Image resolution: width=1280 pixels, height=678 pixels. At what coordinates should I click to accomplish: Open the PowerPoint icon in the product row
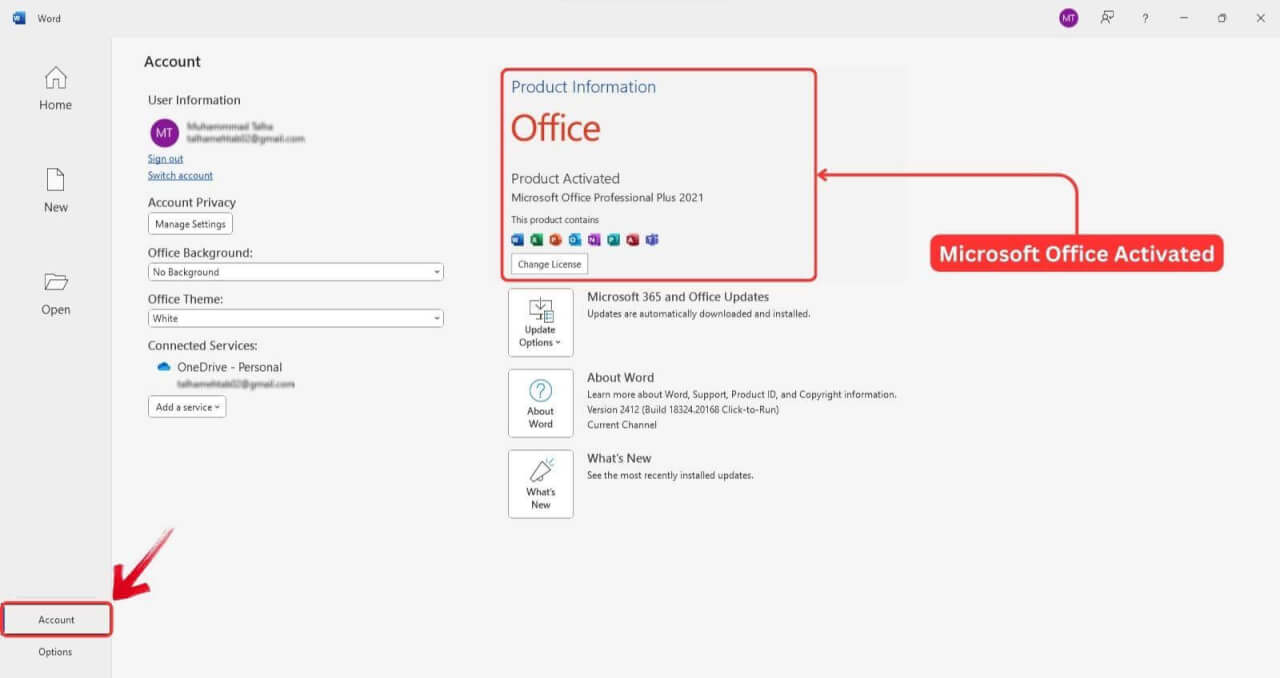click(556, 240)
